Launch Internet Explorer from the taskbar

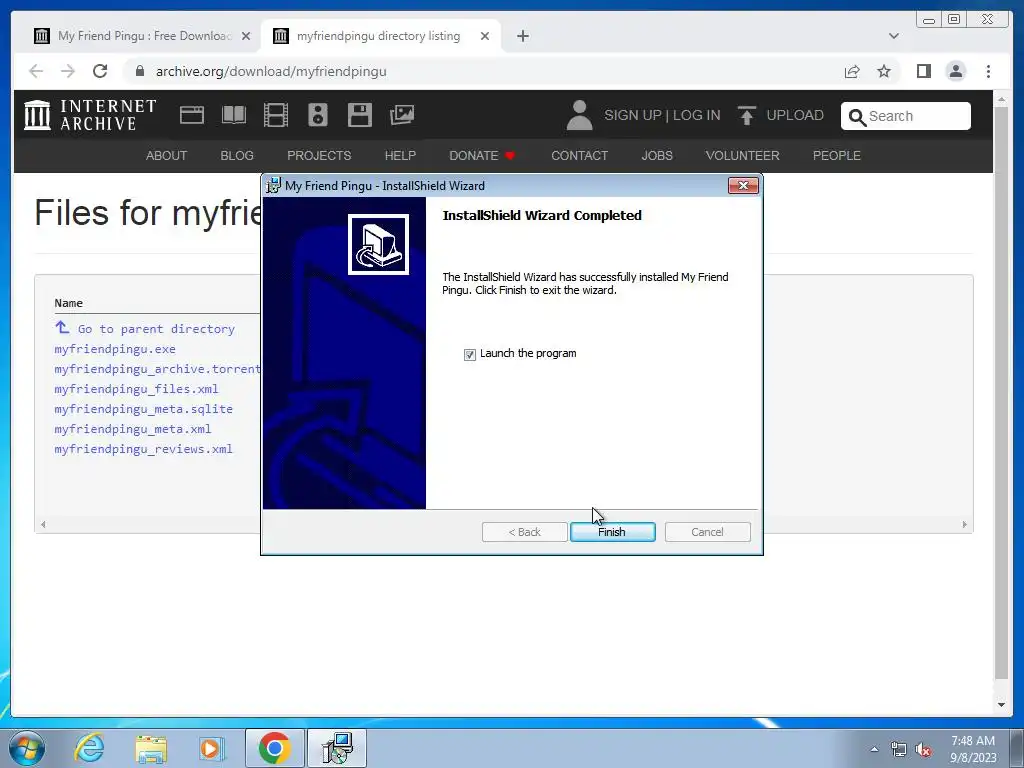pos(89,748)
